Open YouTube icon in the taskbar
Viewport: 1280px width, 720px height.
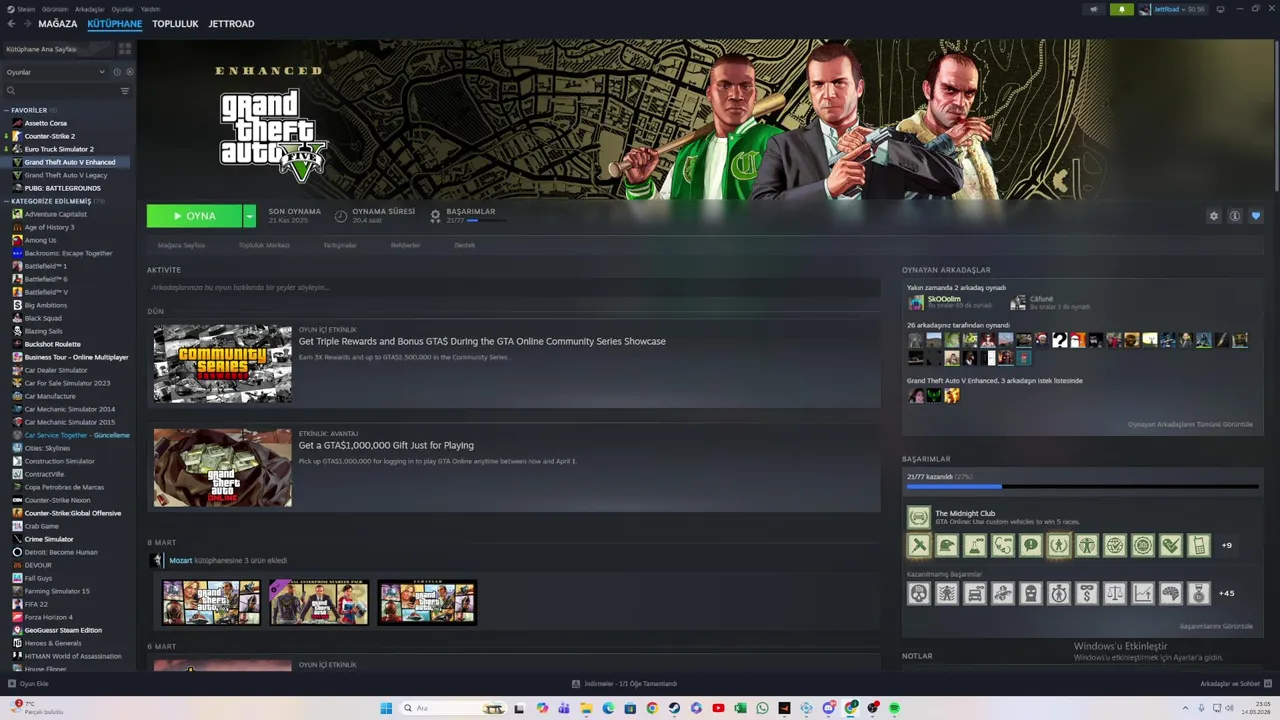coord(718,708)
